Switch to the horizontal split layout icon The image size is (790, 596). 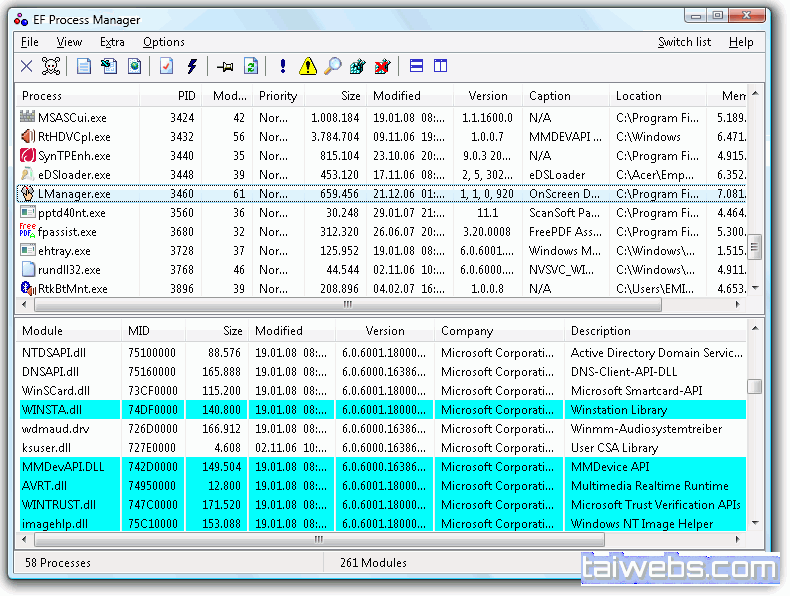tap(416, 67)
